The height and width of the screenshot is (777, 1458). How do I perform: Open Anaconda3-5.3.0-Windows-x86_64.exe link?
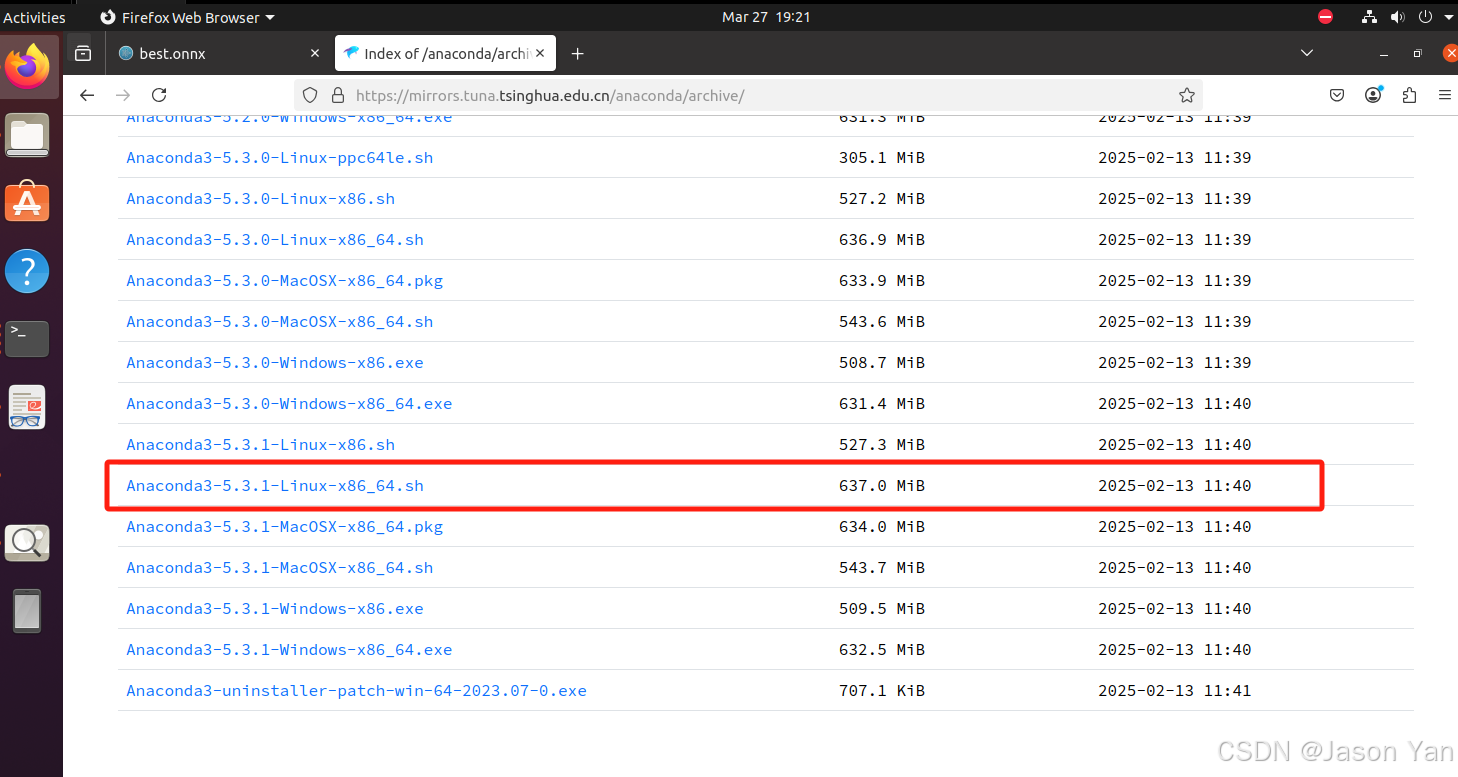289,404
